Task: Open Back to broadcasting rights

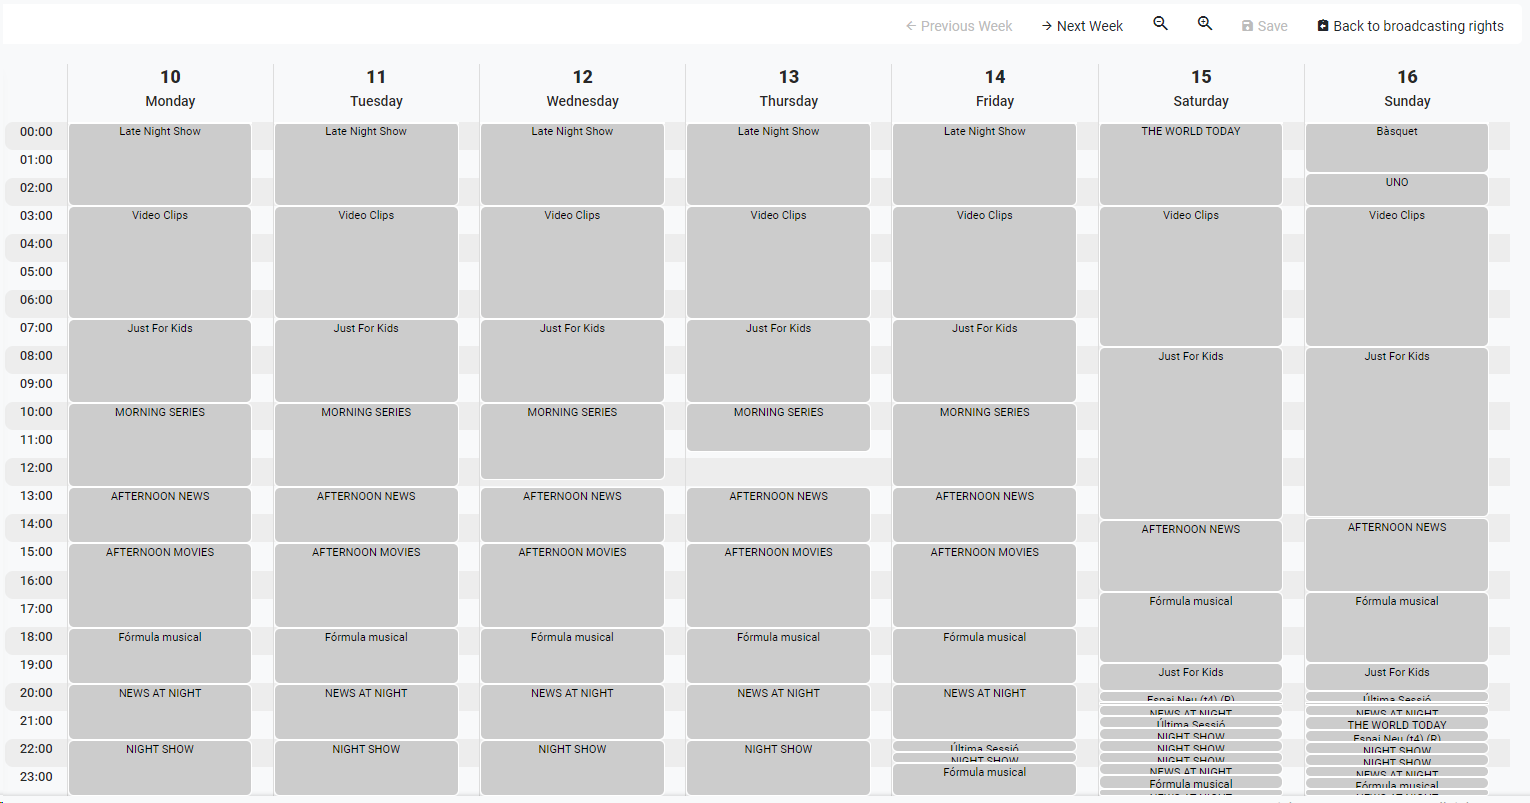Action: pyautogui.click(x=1410, y=26)
